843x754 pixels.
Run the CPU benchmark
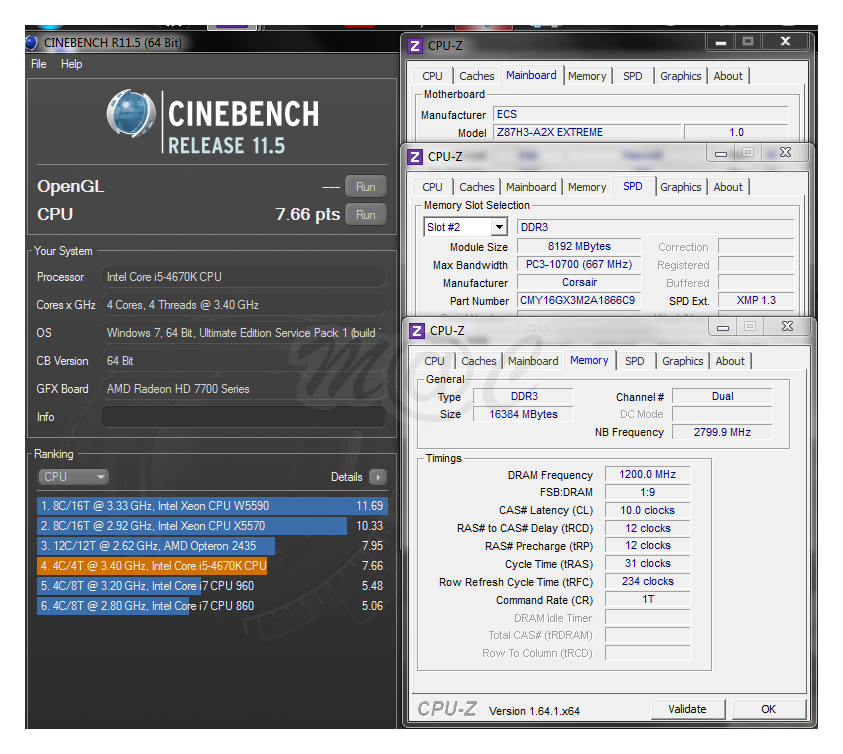tap(365, 214)
